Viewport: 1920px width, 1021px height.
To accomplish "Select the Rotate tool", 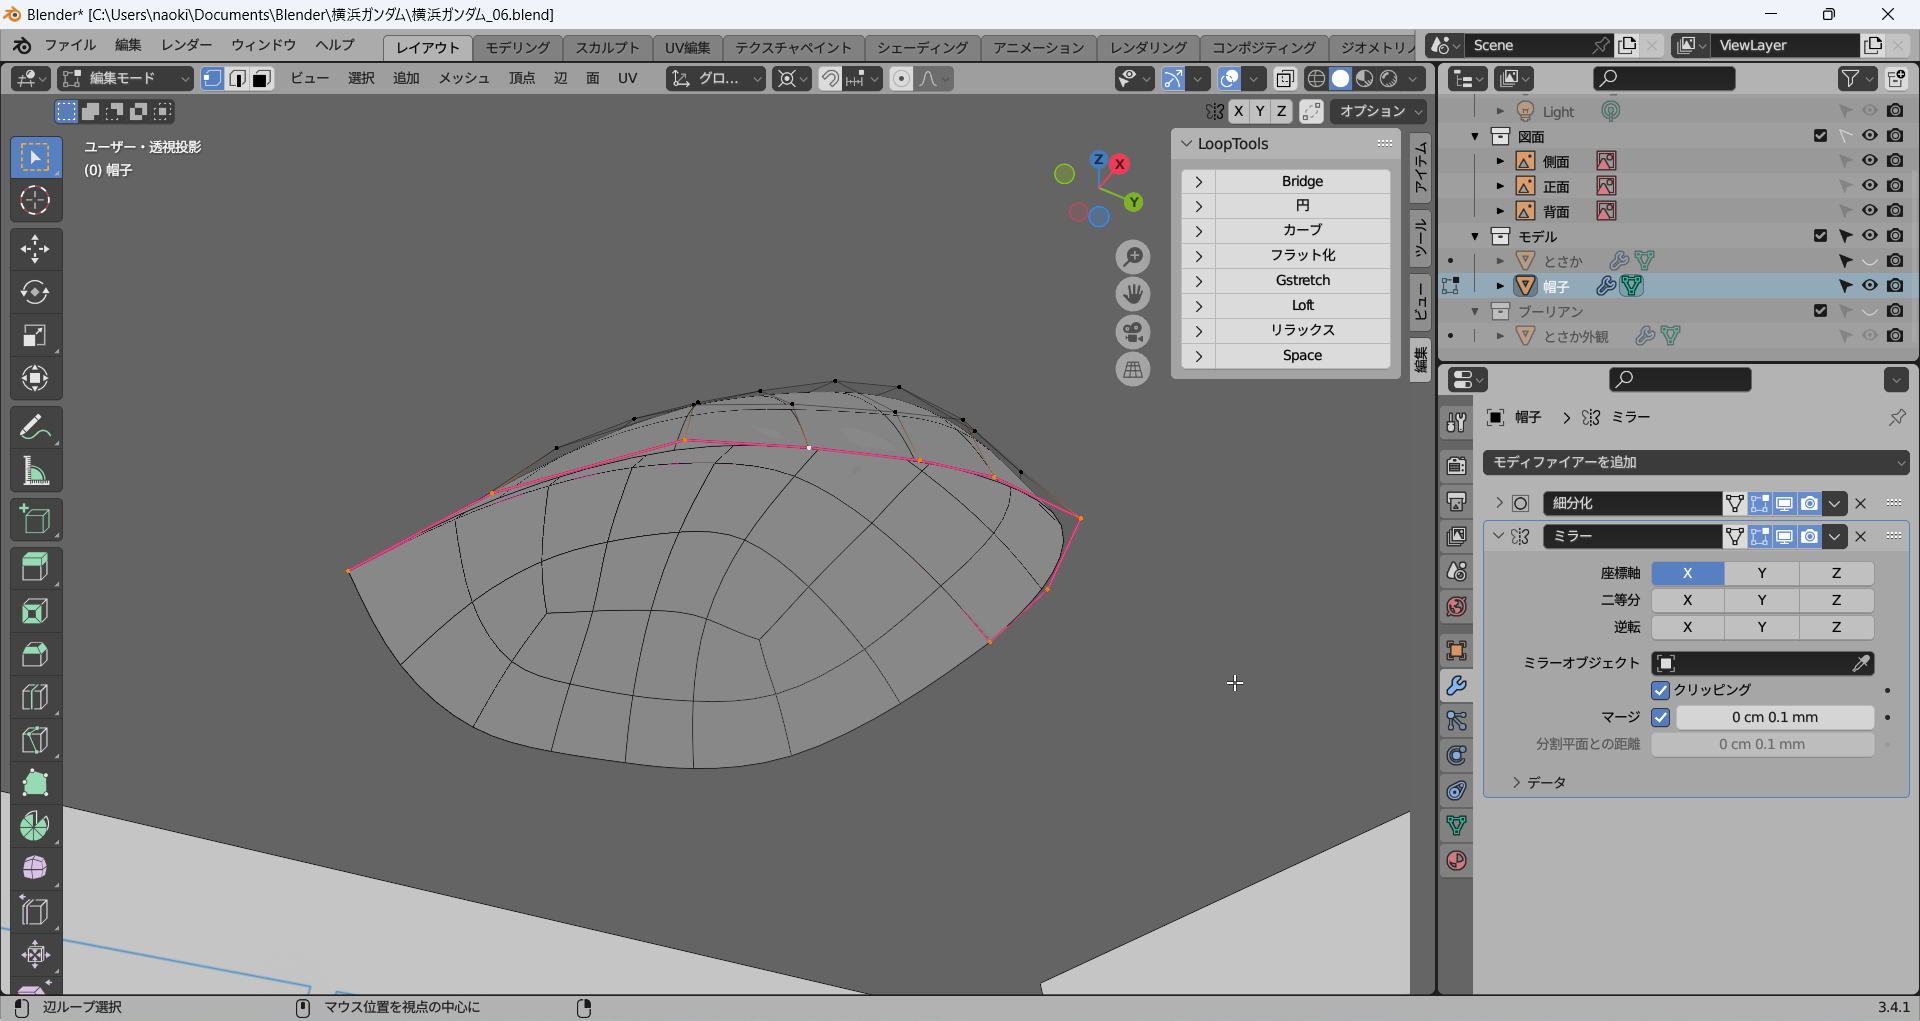I will (x=35, y=292).
